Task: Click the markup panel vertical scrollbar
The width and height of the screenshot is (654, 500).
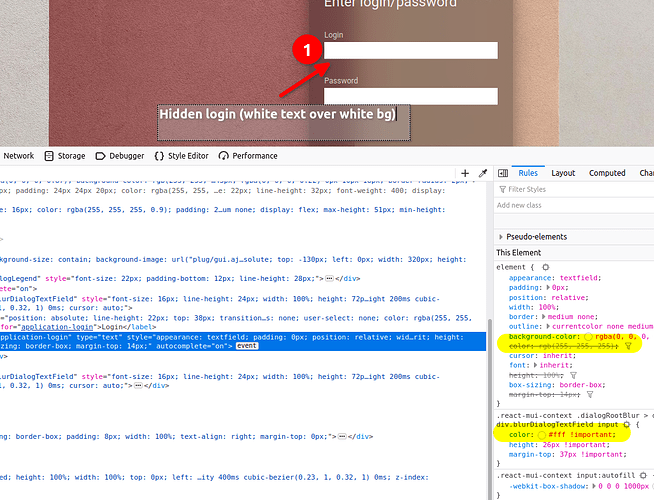Action: tap(490, 409)
